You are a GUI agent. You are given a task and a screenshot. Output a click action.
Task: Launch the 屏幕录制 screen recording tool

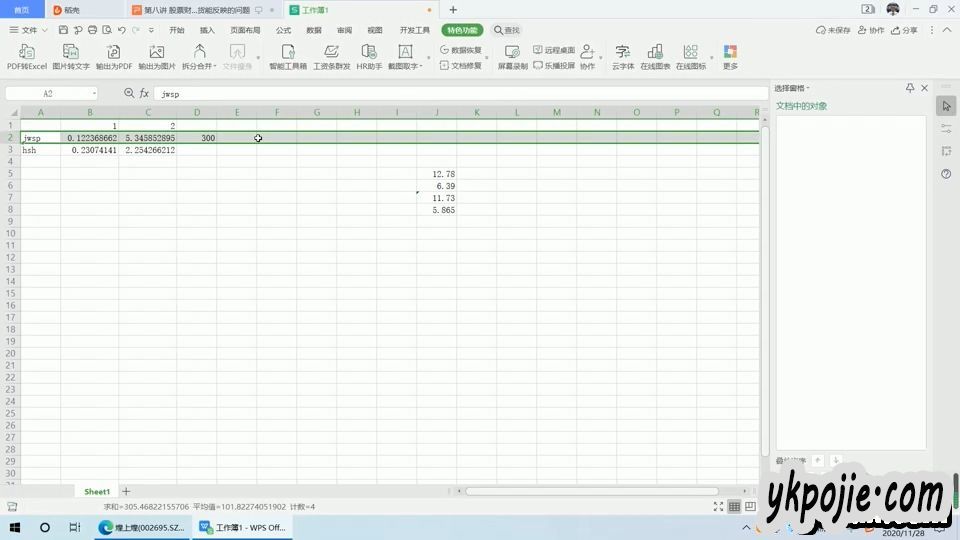tap(512, 56)
